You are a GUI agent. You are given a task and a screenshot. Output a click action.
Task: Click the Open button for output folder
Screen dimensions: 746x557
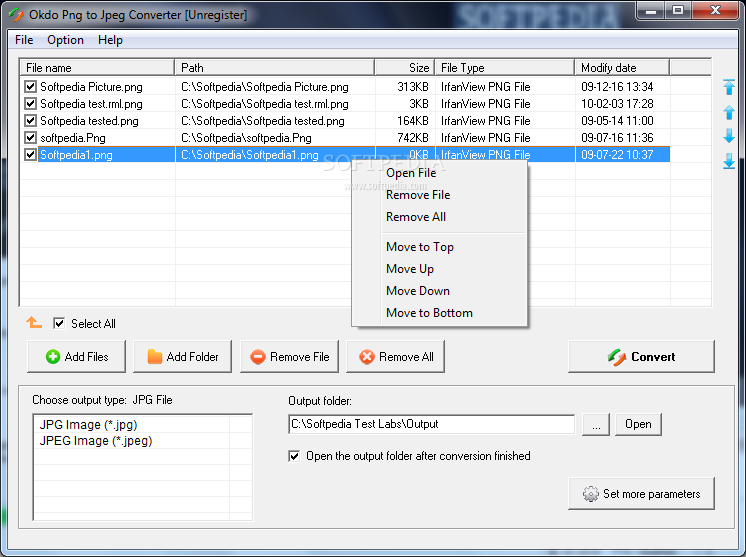[638, 424]
